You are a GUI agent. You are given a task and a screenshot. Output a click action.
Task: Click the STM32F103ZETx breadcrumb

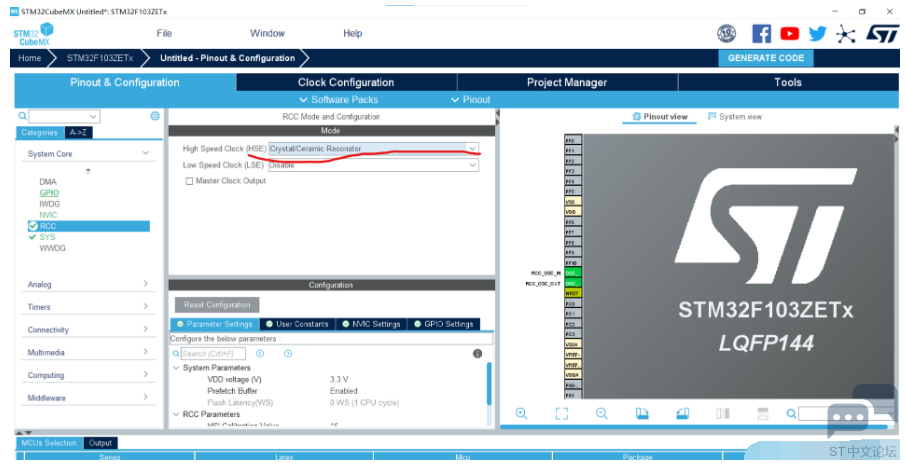click(x=99, y=58)
